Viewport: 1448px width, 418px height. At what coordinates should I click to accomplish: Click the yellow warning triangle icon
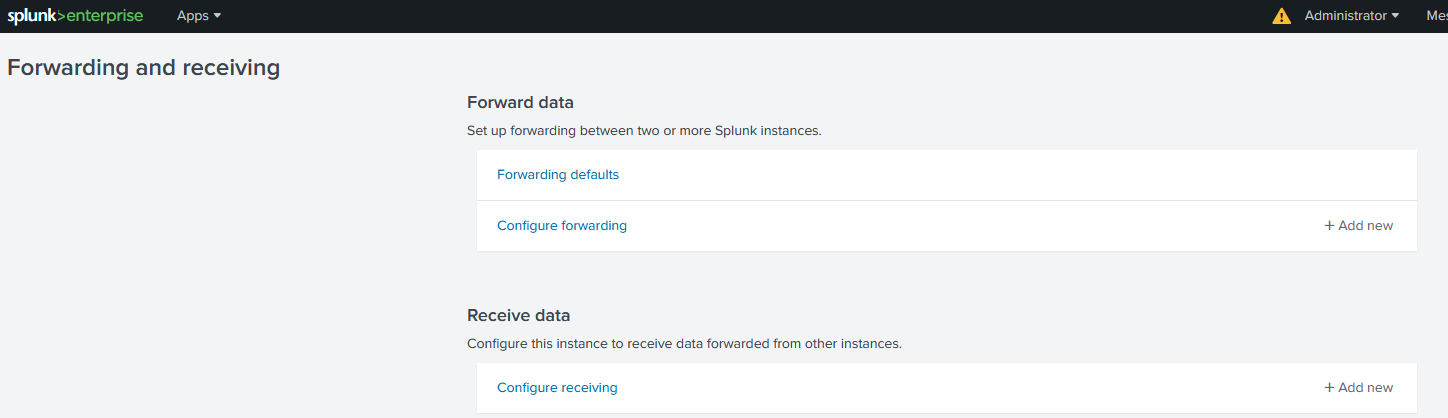click(1281, 16)
